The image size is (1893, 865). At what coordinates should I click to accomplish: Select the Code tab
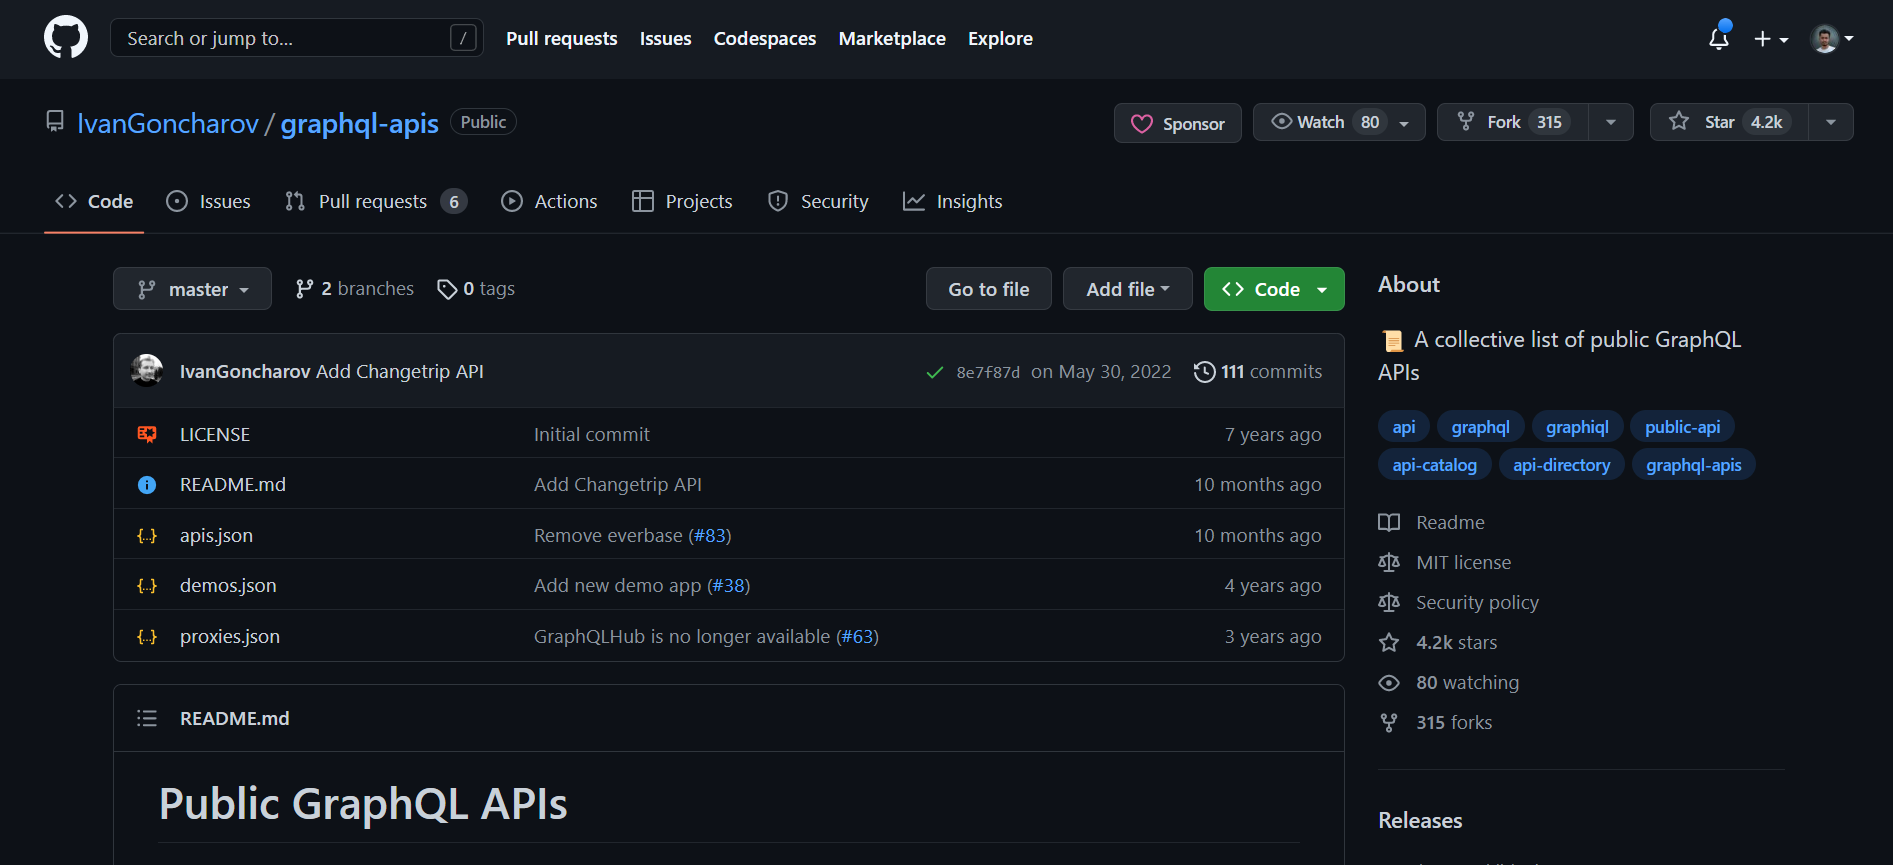[94, 201]
